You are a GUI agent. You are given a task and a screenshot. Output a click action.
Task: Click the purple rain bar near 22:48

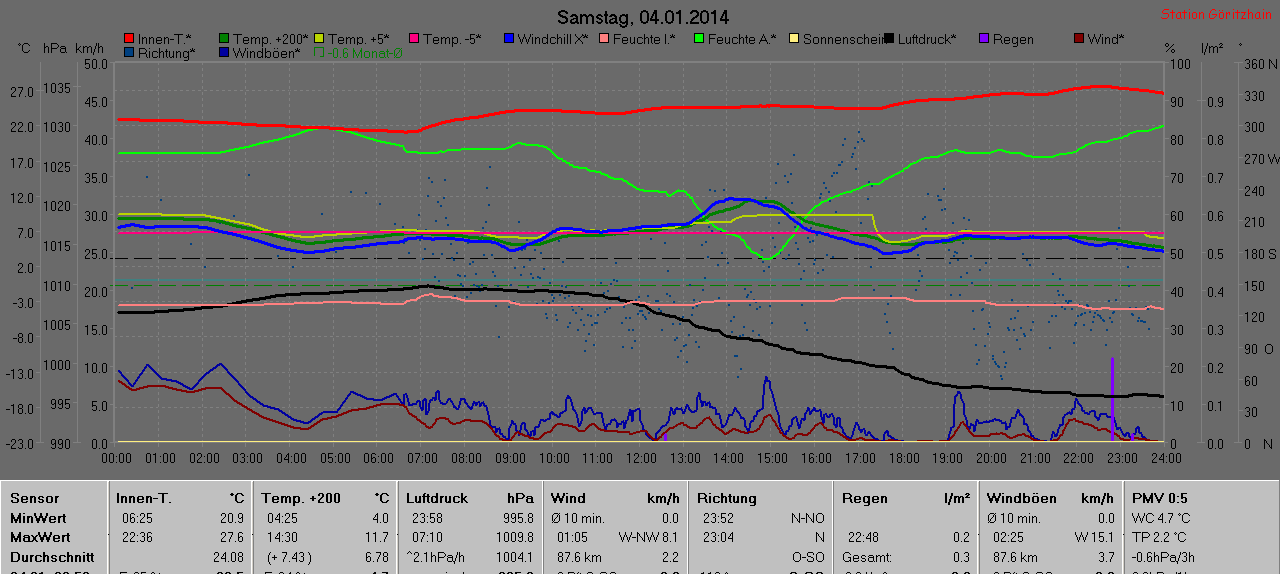point(1112,398)
